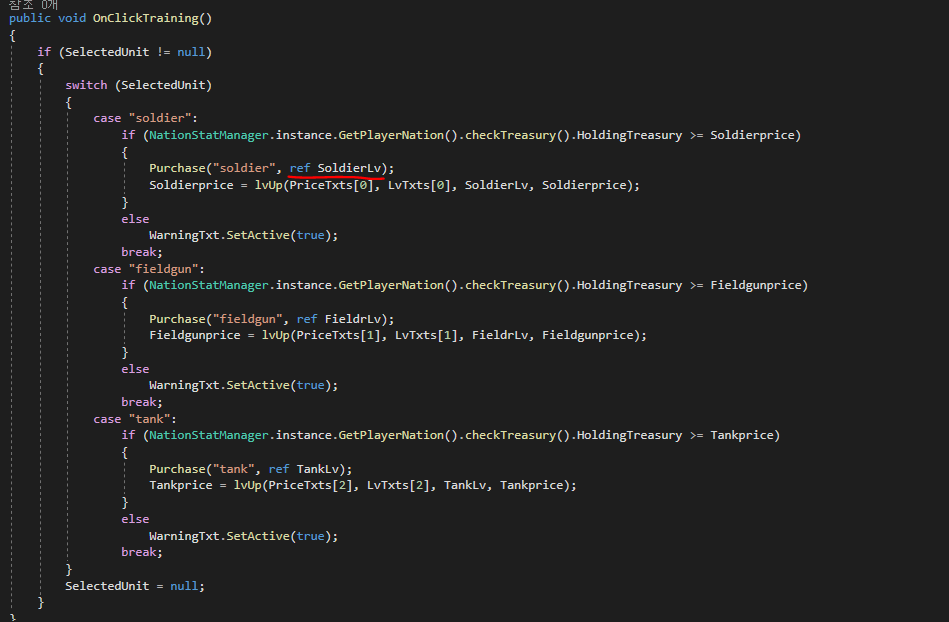
Task: Click the case "tank" string literal
Action: point(149,419)
